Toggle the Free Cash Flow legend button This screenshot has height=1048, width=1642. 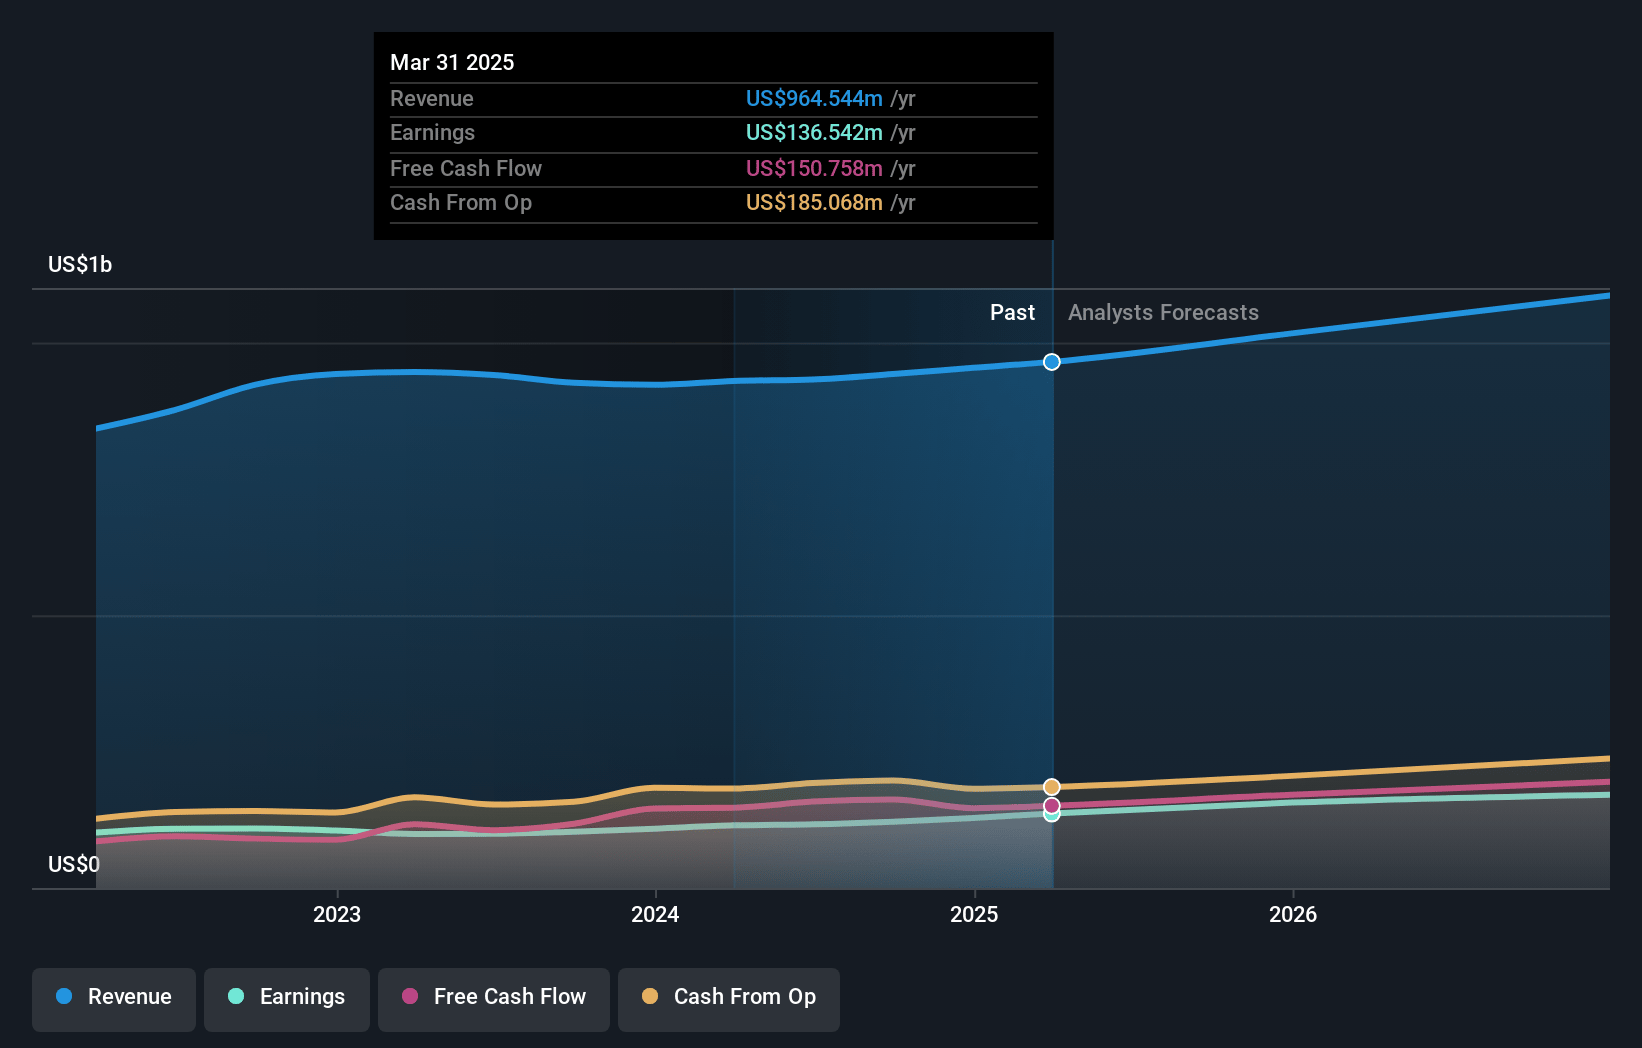[494, 999]
